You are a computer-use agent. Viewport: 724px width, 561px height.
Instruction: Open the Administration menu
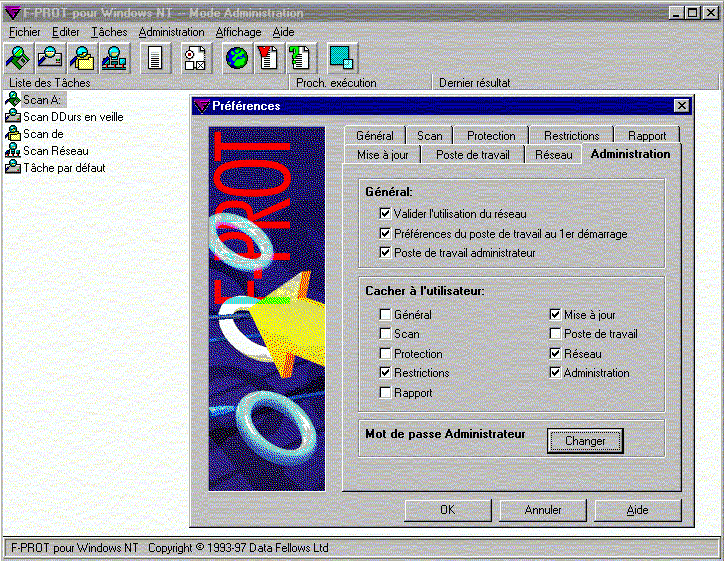click(171, 32)
